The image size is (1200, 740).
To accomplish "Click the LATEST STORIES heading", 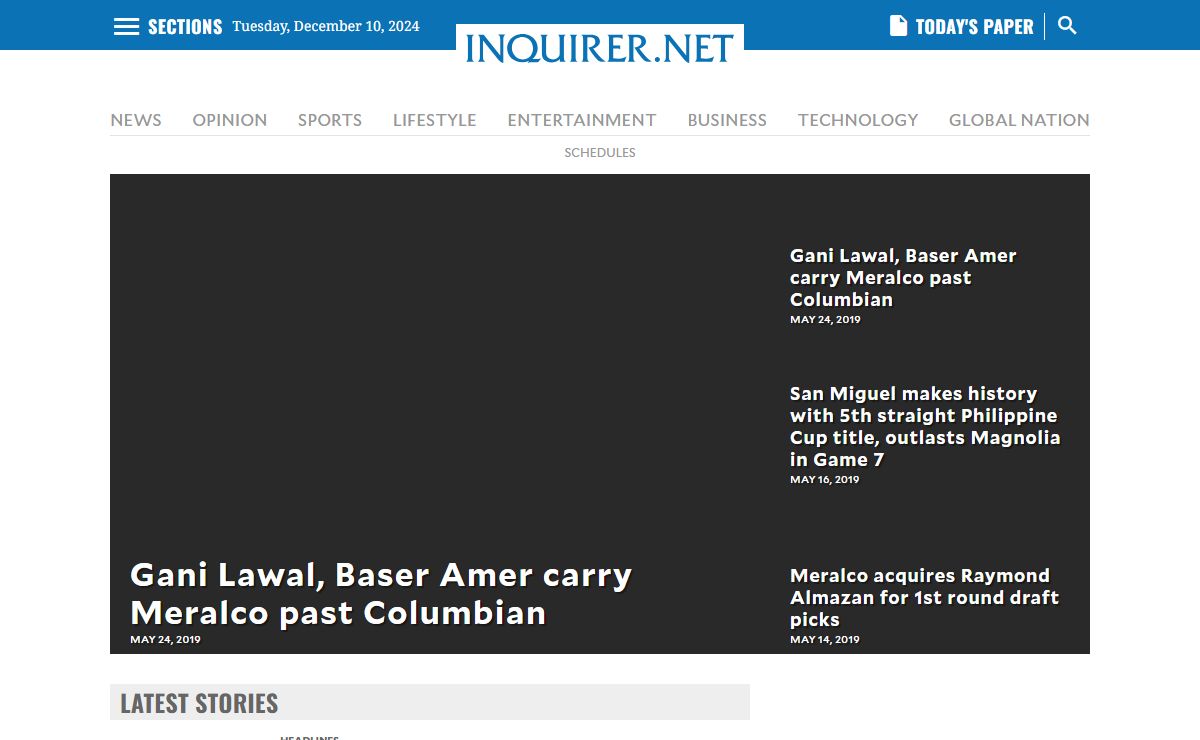I will pyautogui.click(x=199, y=703).
